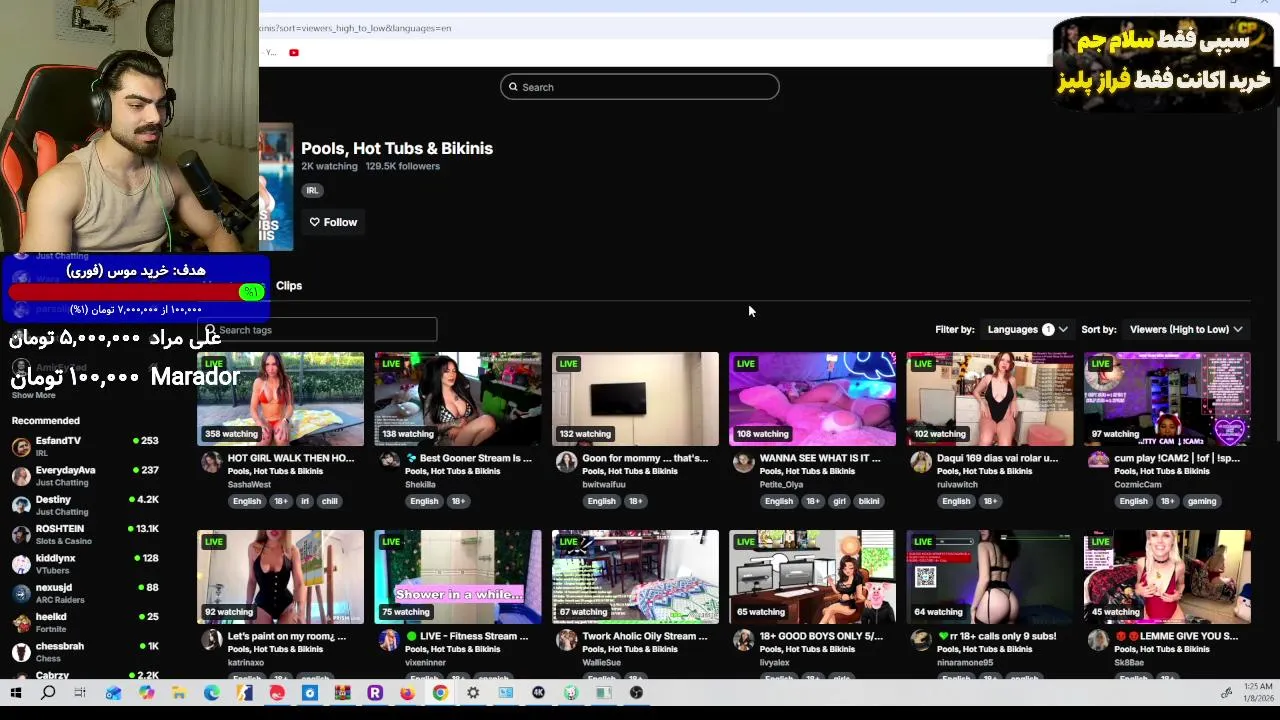Click the browser address bar URL
Screen dimensions: 1280x720
355,28
